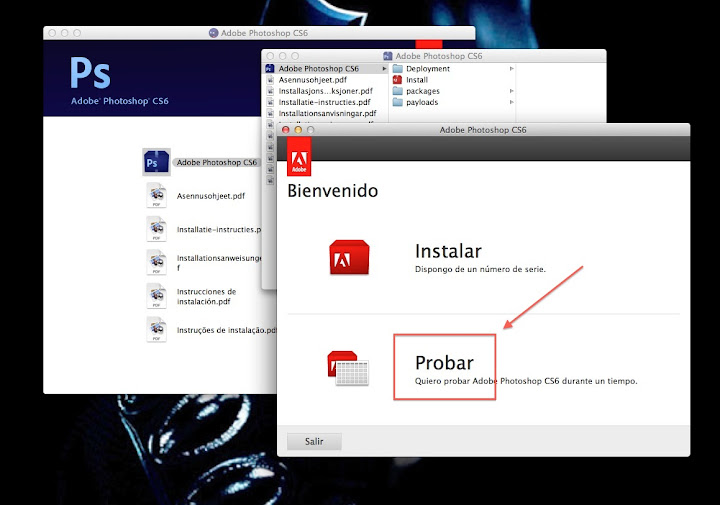720x505 pixels.
Task: Choose the Instalar option heading
Action: (448, 251)
